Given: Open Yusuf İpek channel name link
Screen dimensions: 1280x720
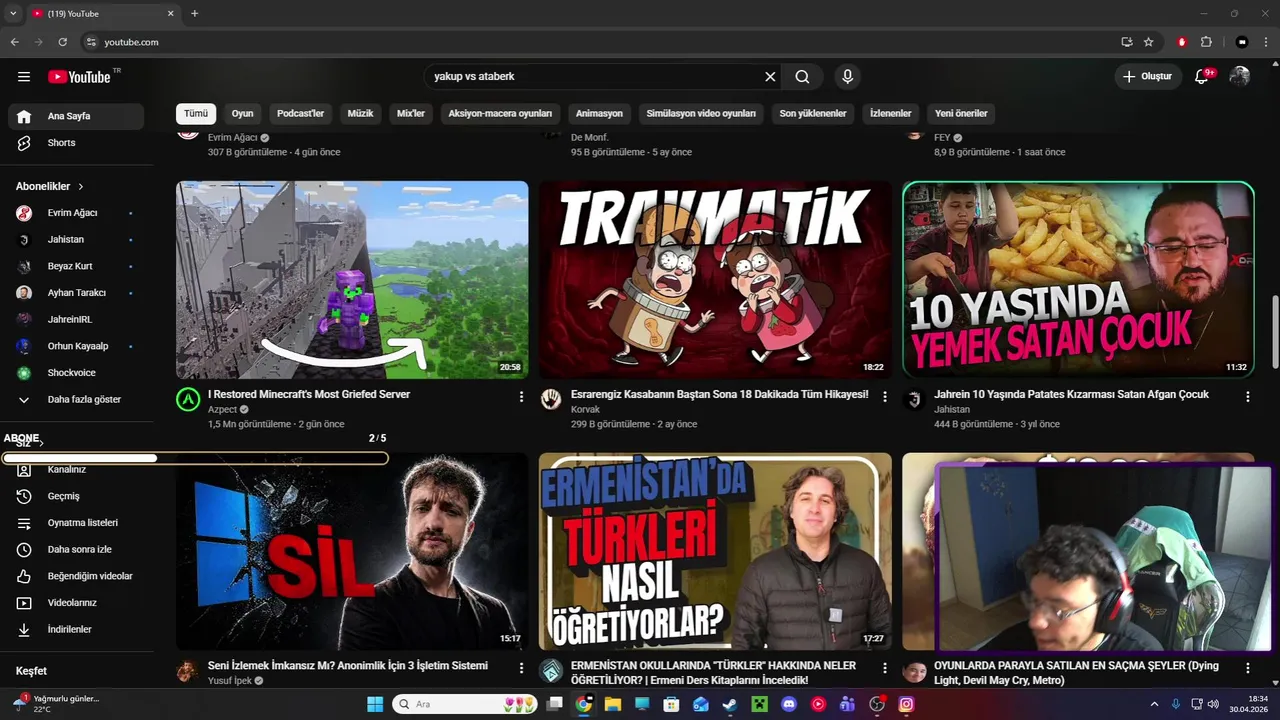Looking at the screenshot, I should (230, 681).
